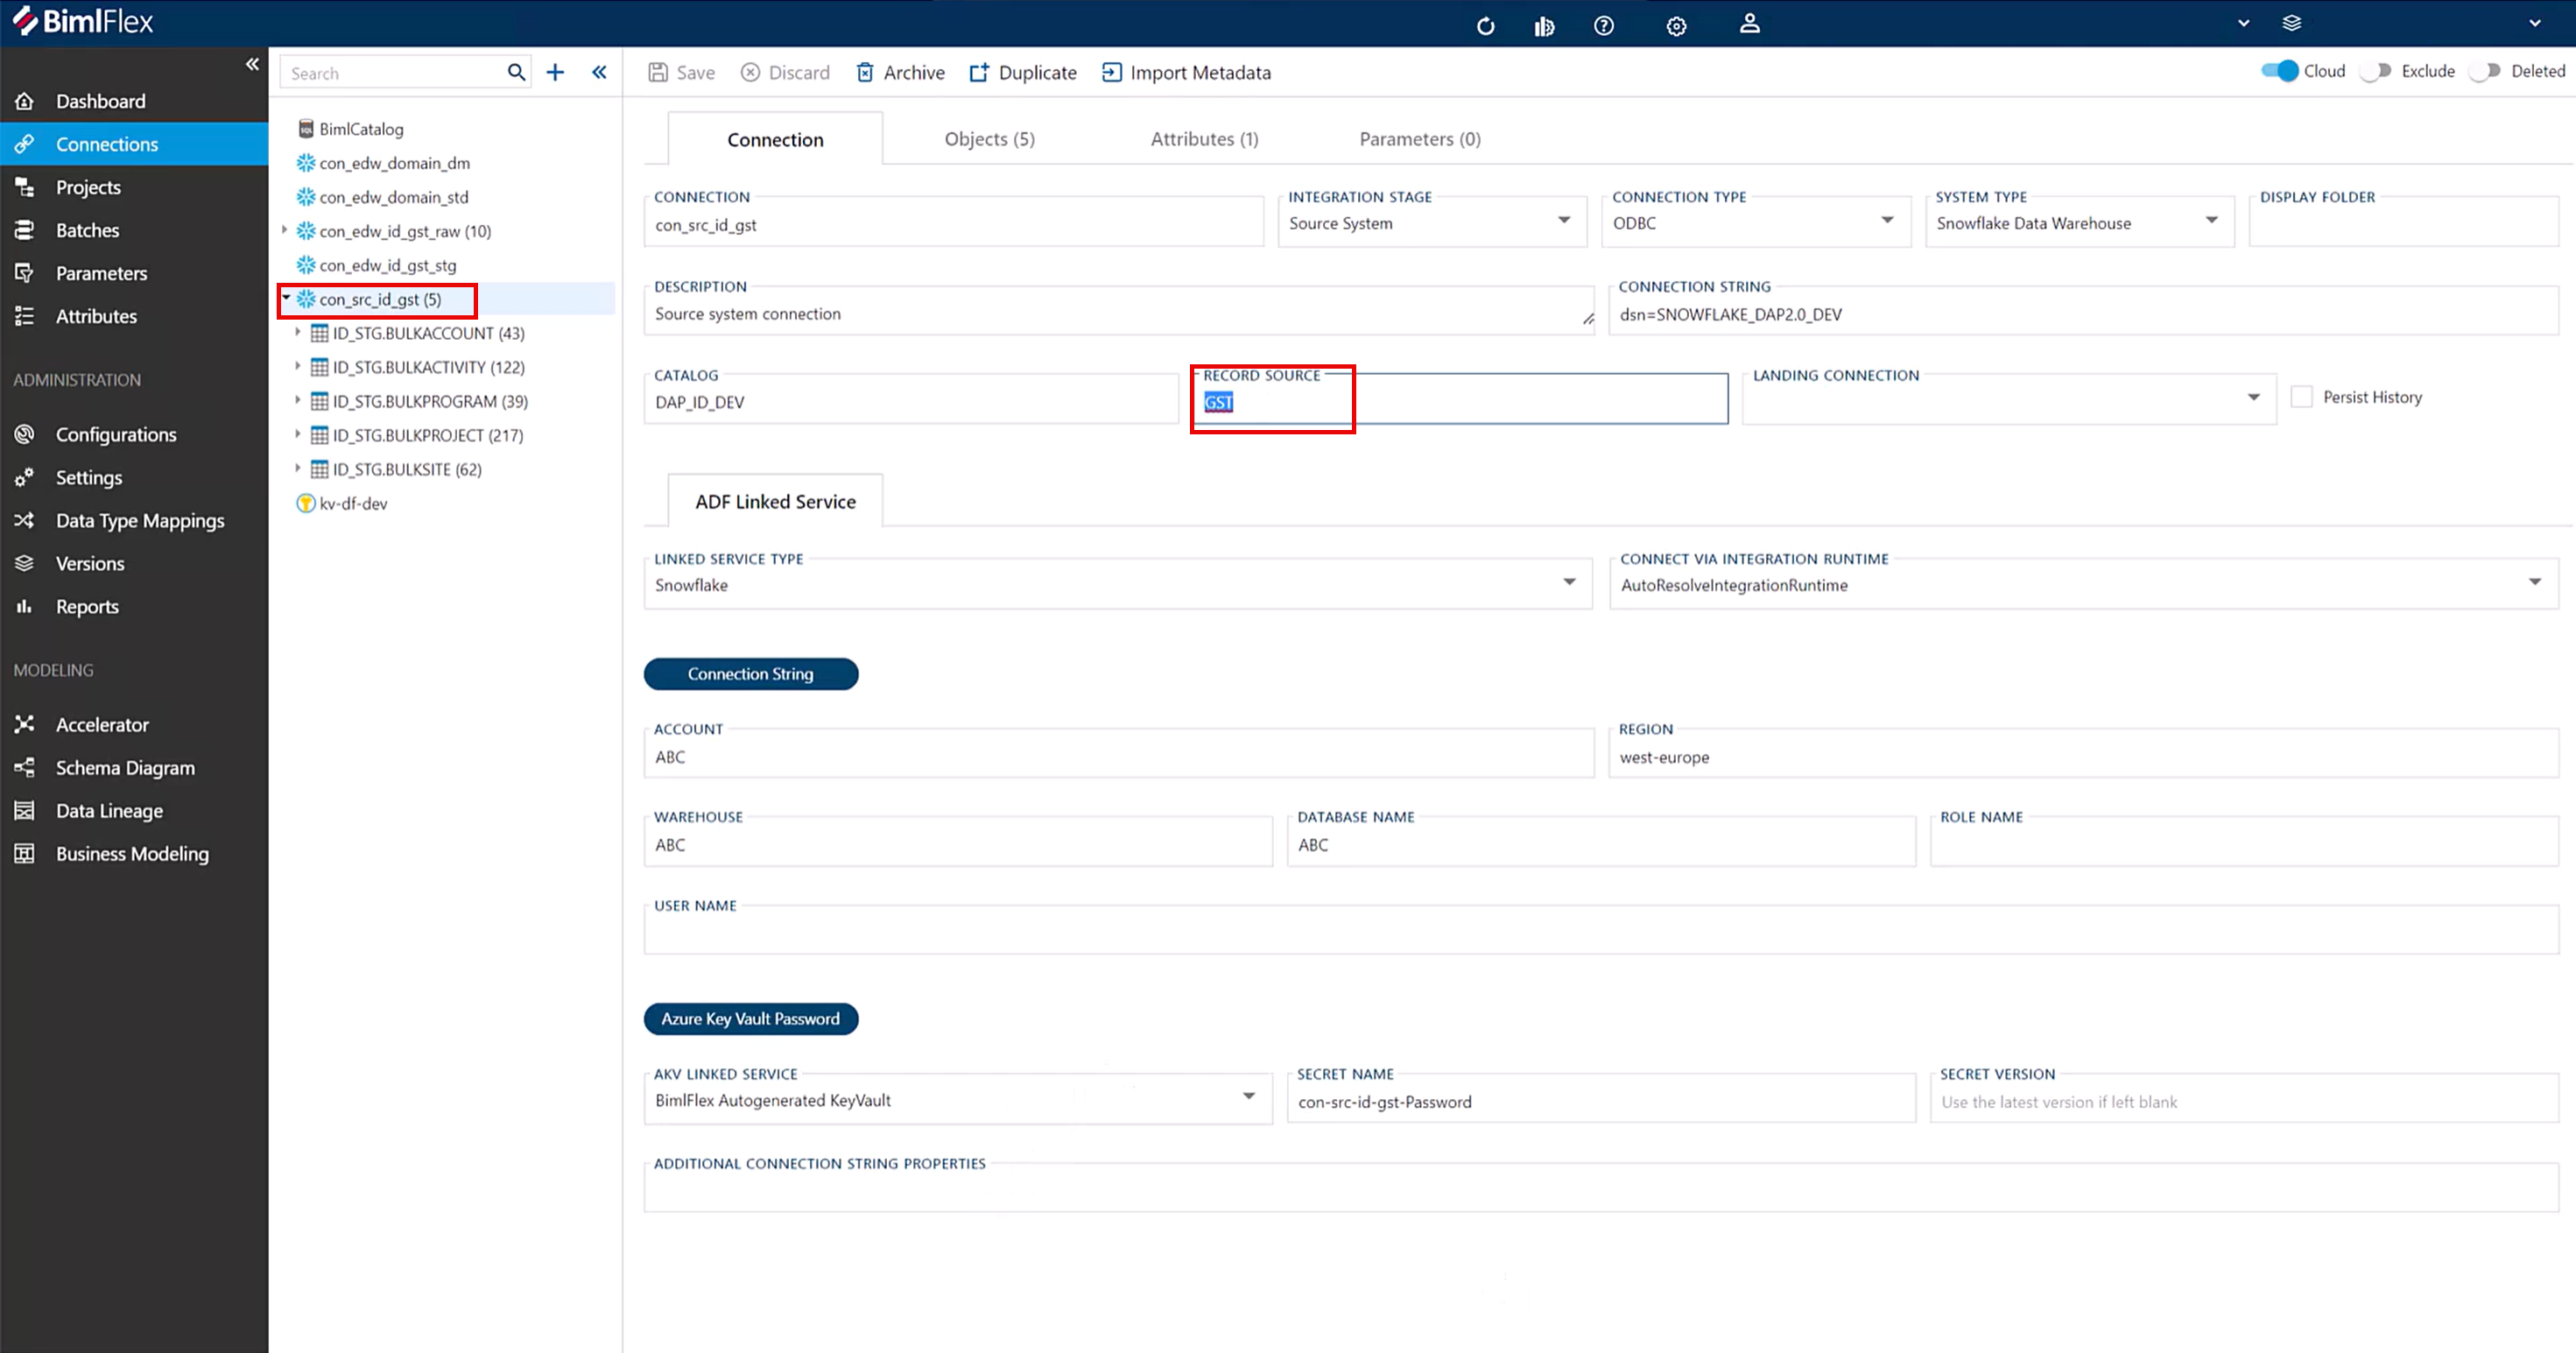Toggle the Deleted switch

(2485, 71)
